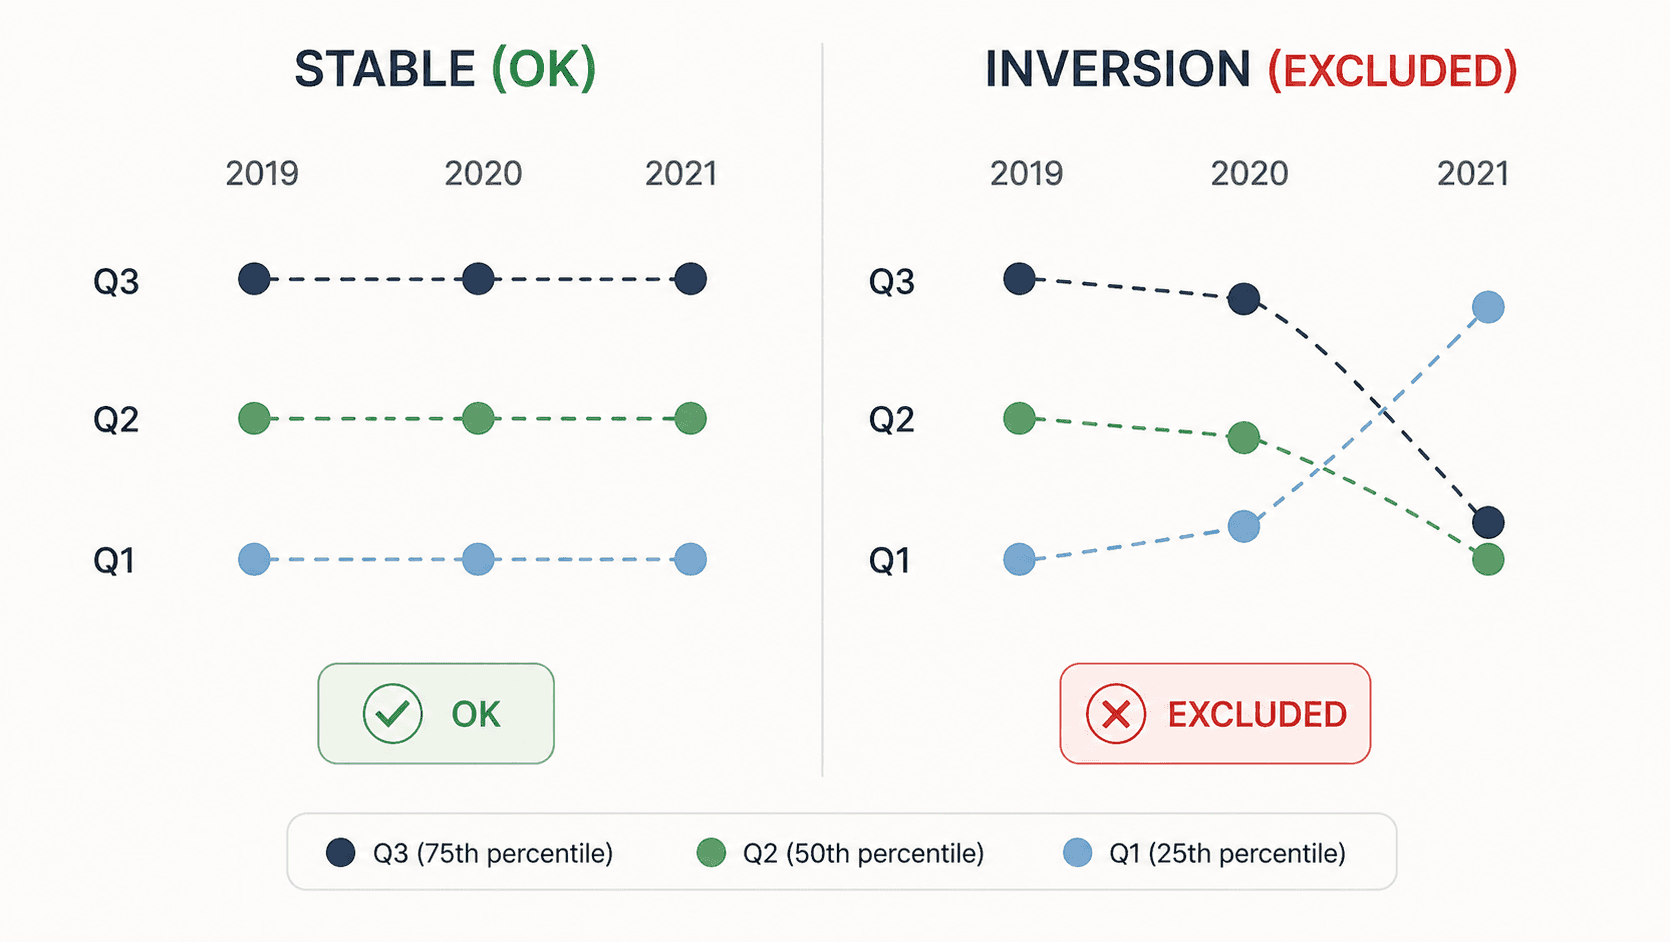Click the green checkmark circle icon
Image resolution: width=1670 pixels, height=942 pixels.
pyautogui.click(x=392, y=714)
